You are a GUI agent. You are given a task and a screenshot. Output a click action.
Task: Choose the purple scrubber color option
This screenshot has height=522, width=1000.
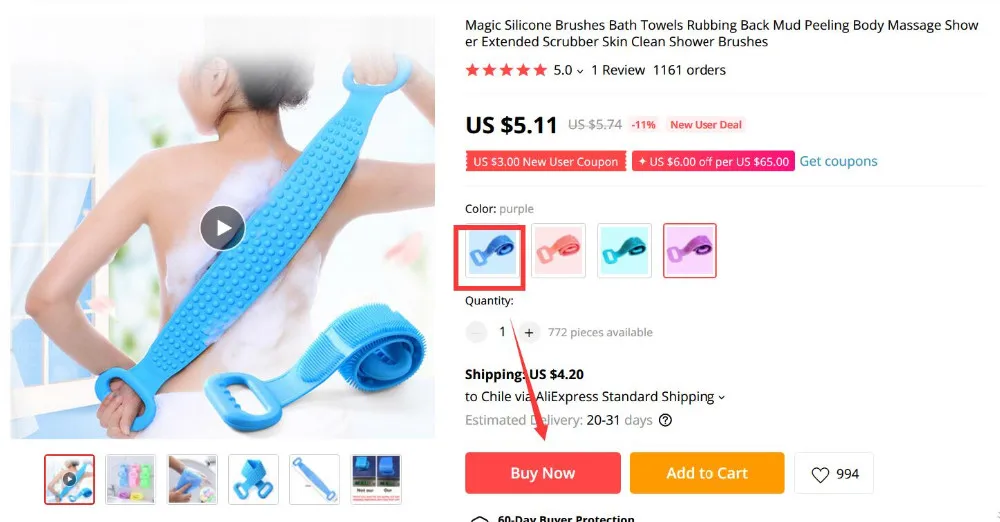coord(690,251)
